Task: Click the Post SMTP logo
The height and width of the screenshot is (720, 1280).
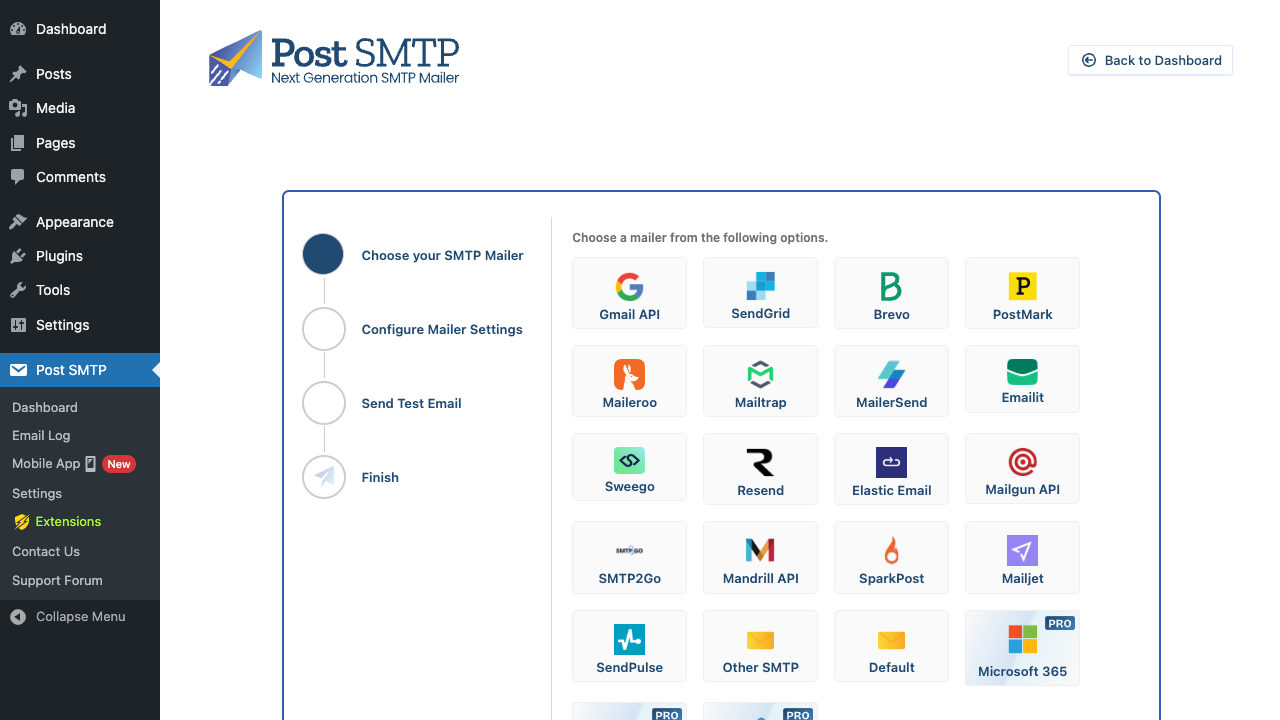Action: pyautogui.click(x=334, y=58)
